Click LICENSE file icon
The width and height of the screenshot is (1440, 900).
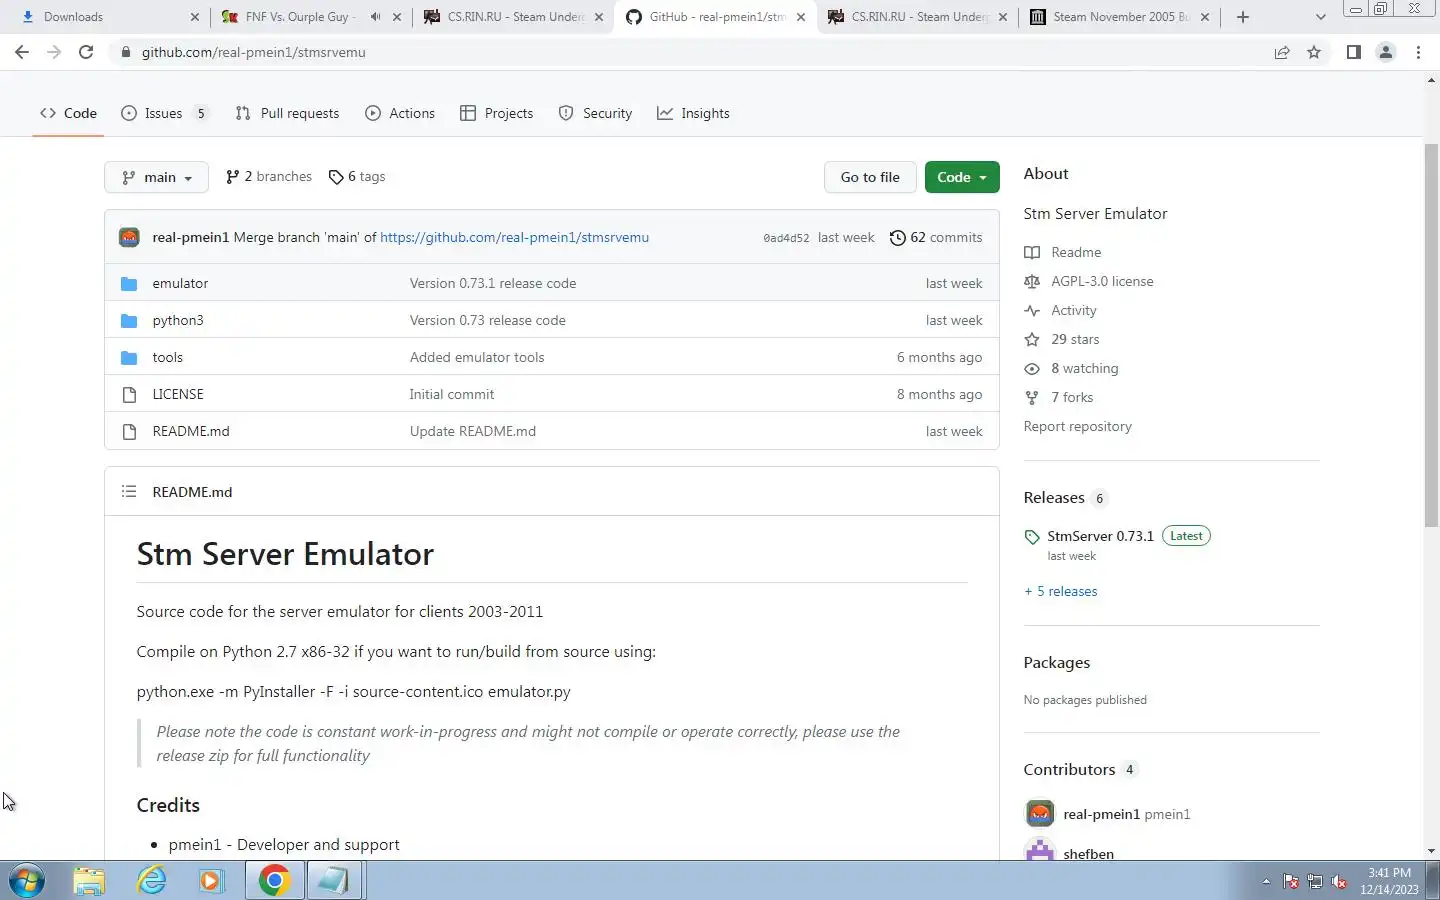click(129, 394)
